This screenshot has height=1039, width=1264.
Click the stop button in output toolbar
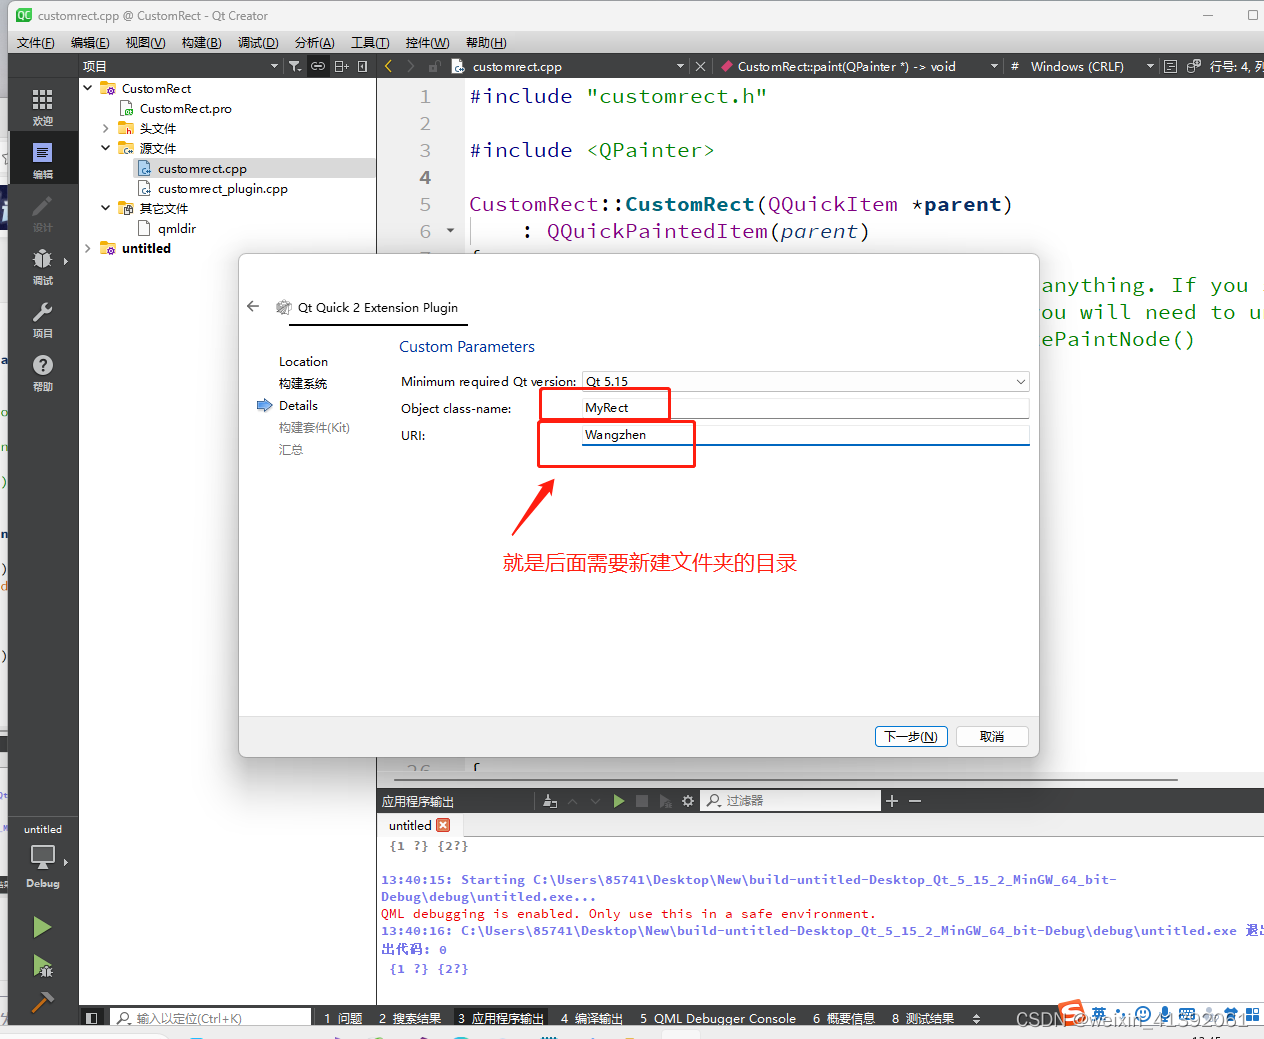(x=641, y=800)
